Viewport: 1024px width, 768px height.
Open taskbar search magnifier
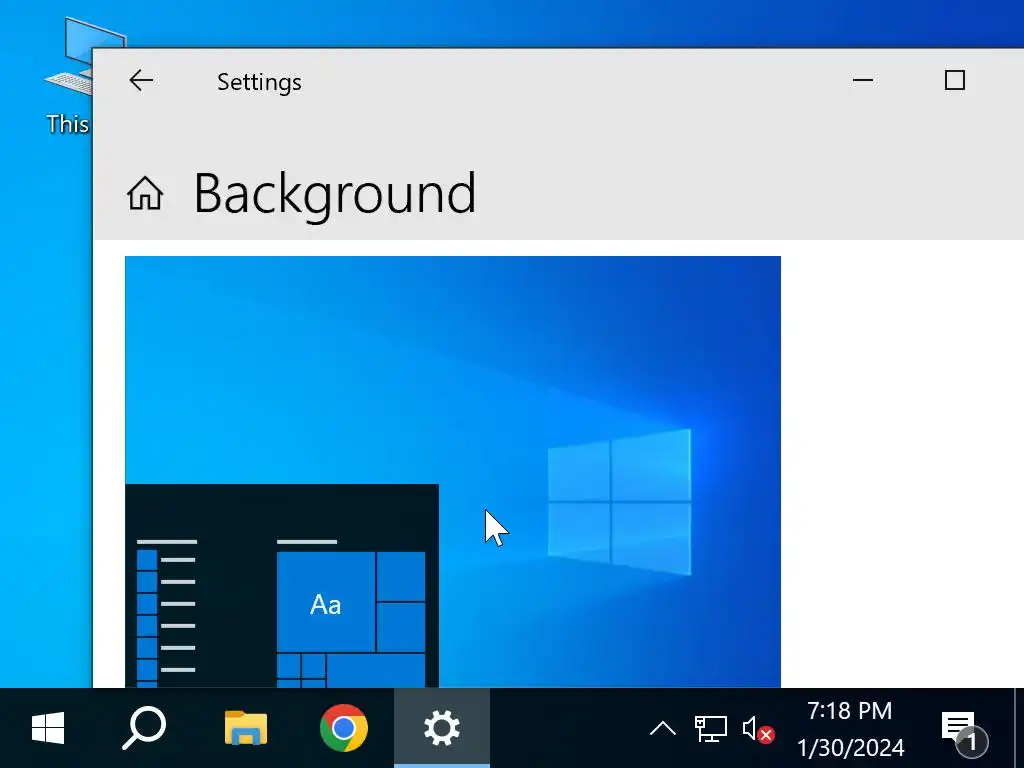pos(144,728)
